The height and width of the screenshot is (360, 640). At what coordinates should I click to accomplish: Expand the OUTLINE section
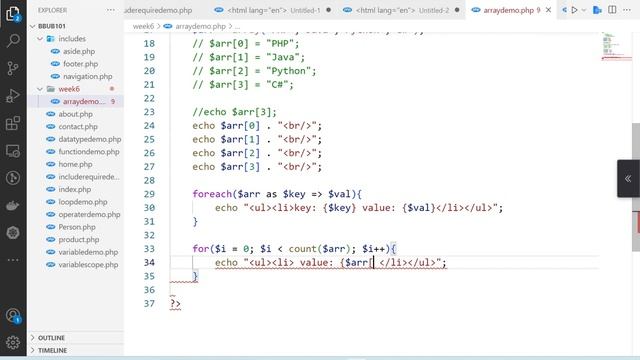coord(76,338)
